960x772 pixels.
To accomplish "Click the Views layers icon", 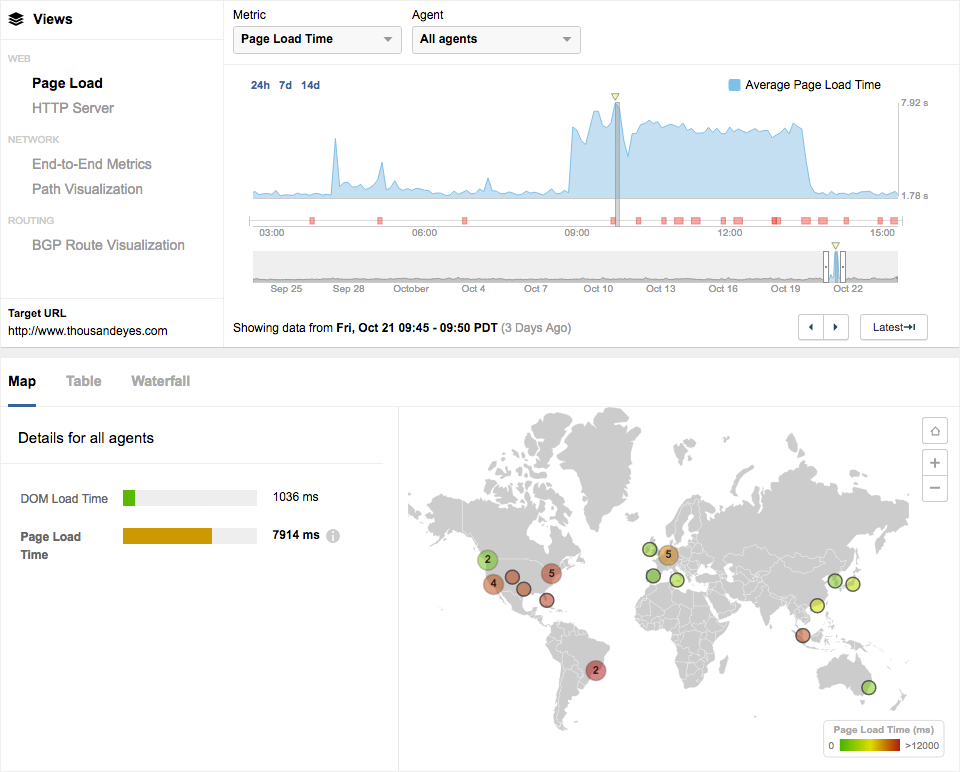I will 16,19.
